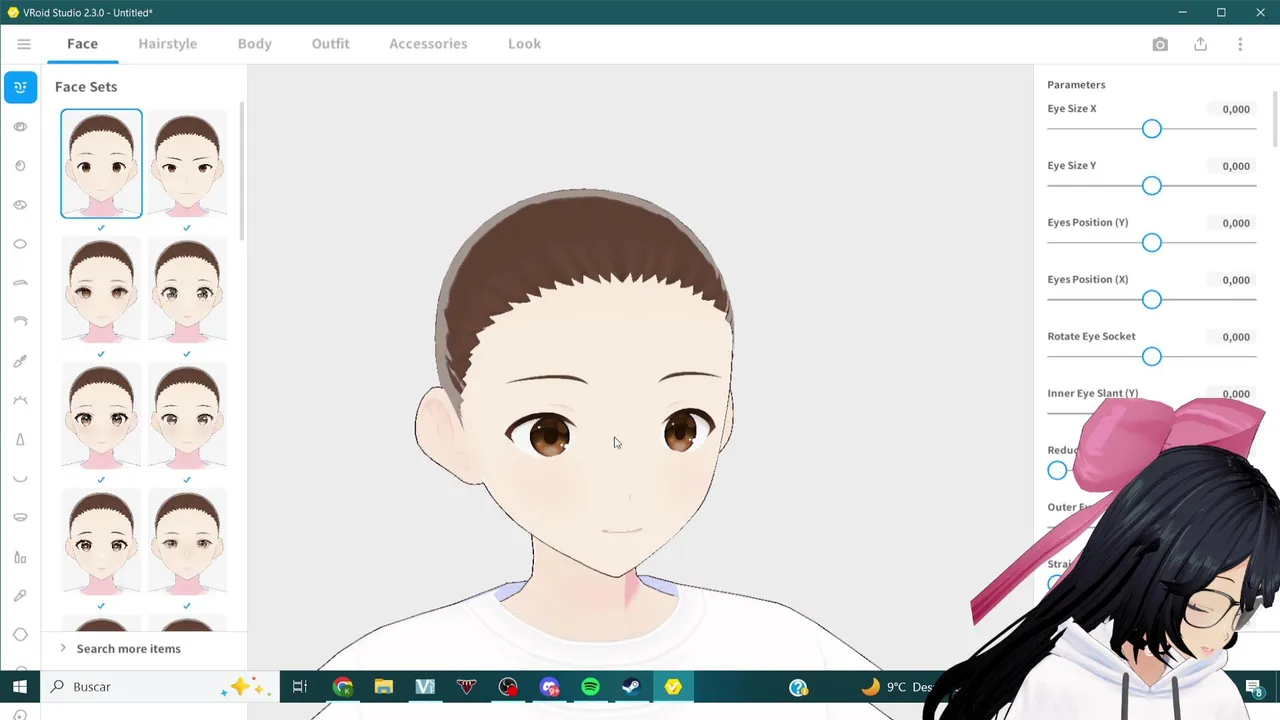Adjust the Eye Size X slider handle
Screen dimensions: 1280x720
pos(1152,129)
